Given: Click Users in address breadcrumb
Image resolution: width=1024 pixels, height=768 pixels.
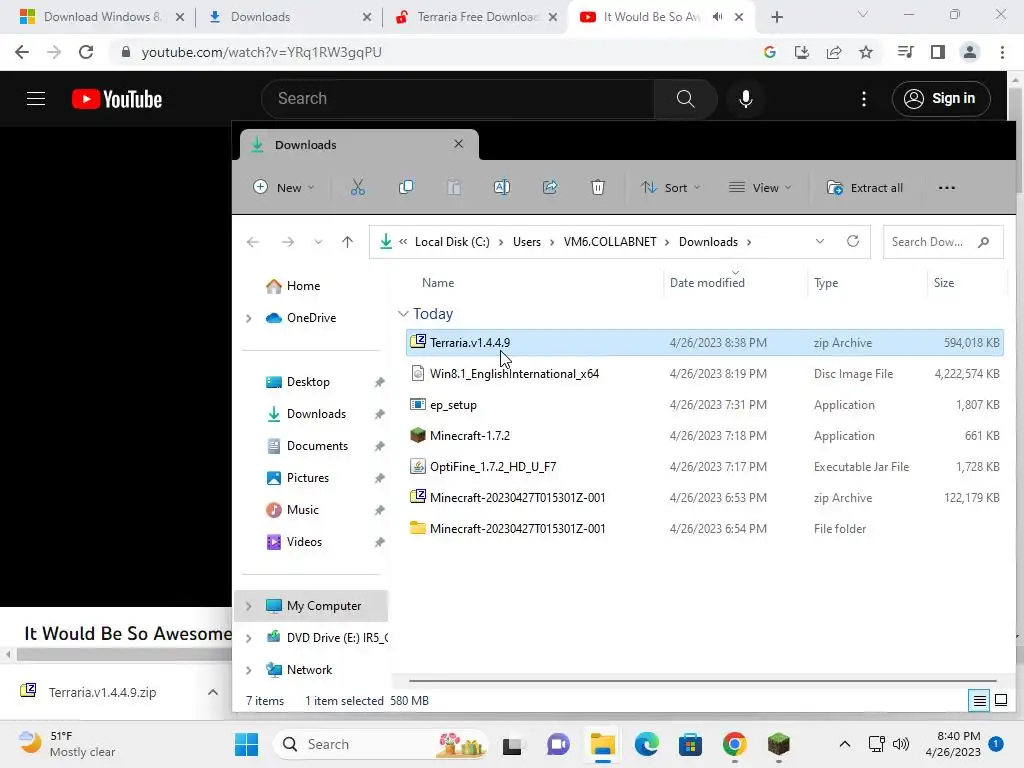Looking at the screenshot, I should point(526,242).
